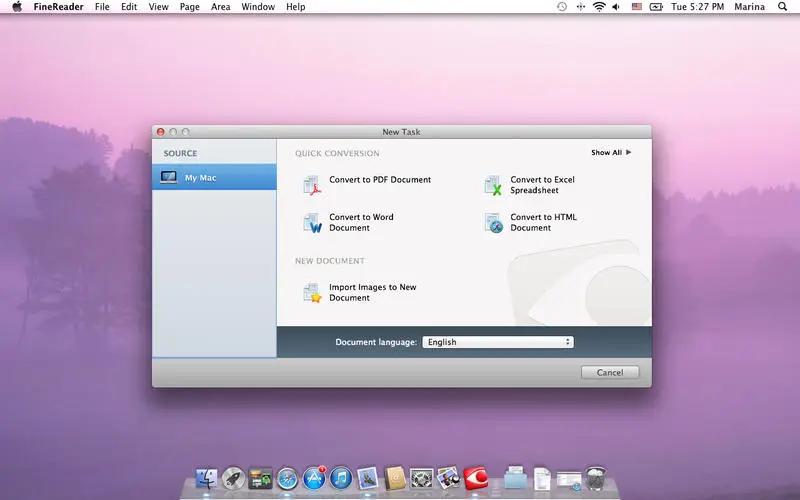Screen dimensions: 800x500
Task: Open Launchpad rocket icon in dock
Action: click(x=233, y=479)
